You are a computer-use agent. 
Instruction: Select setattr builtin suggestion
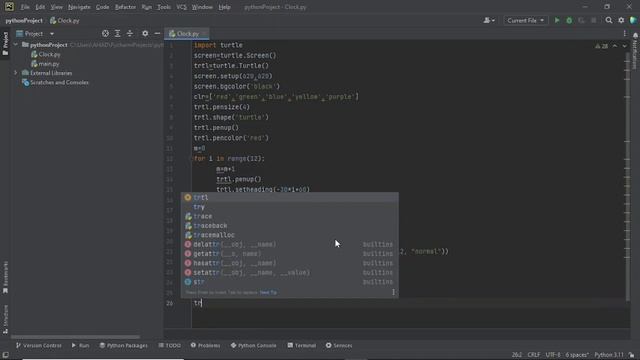289,273
